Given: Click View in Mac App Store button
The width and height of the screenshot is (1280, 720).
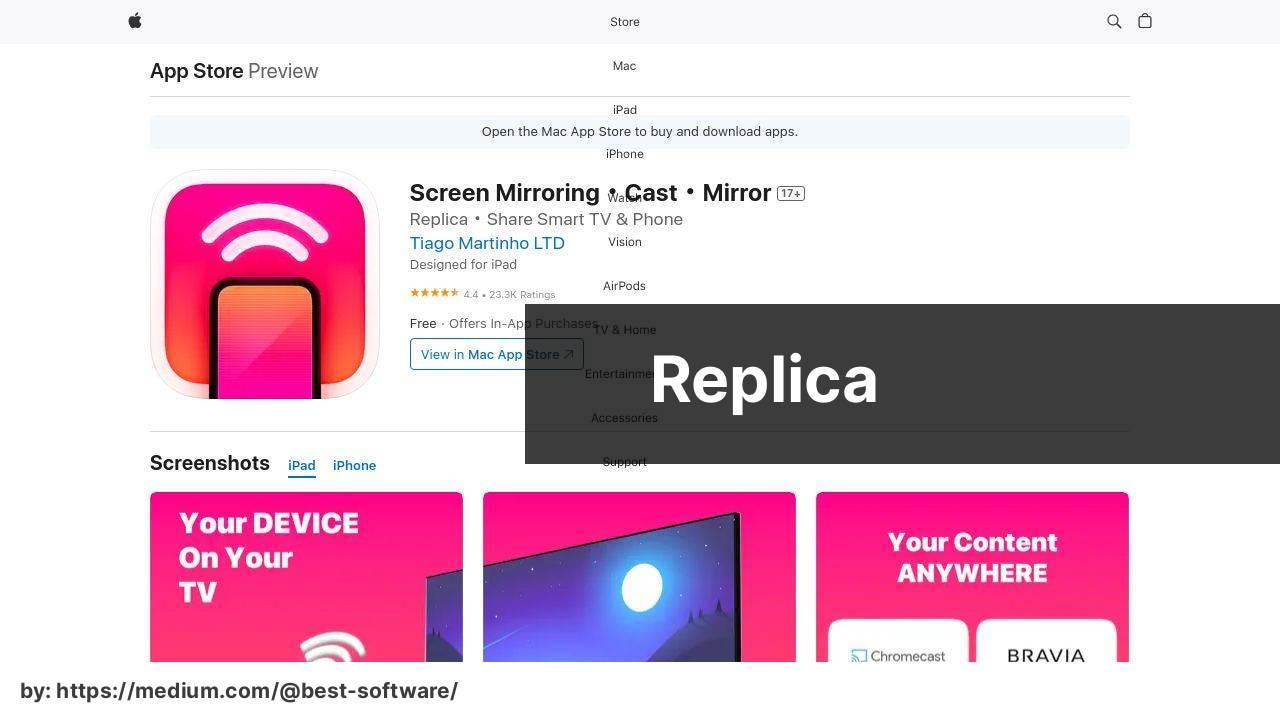Looking at the screenshot, I should click(x=497, y=354).
